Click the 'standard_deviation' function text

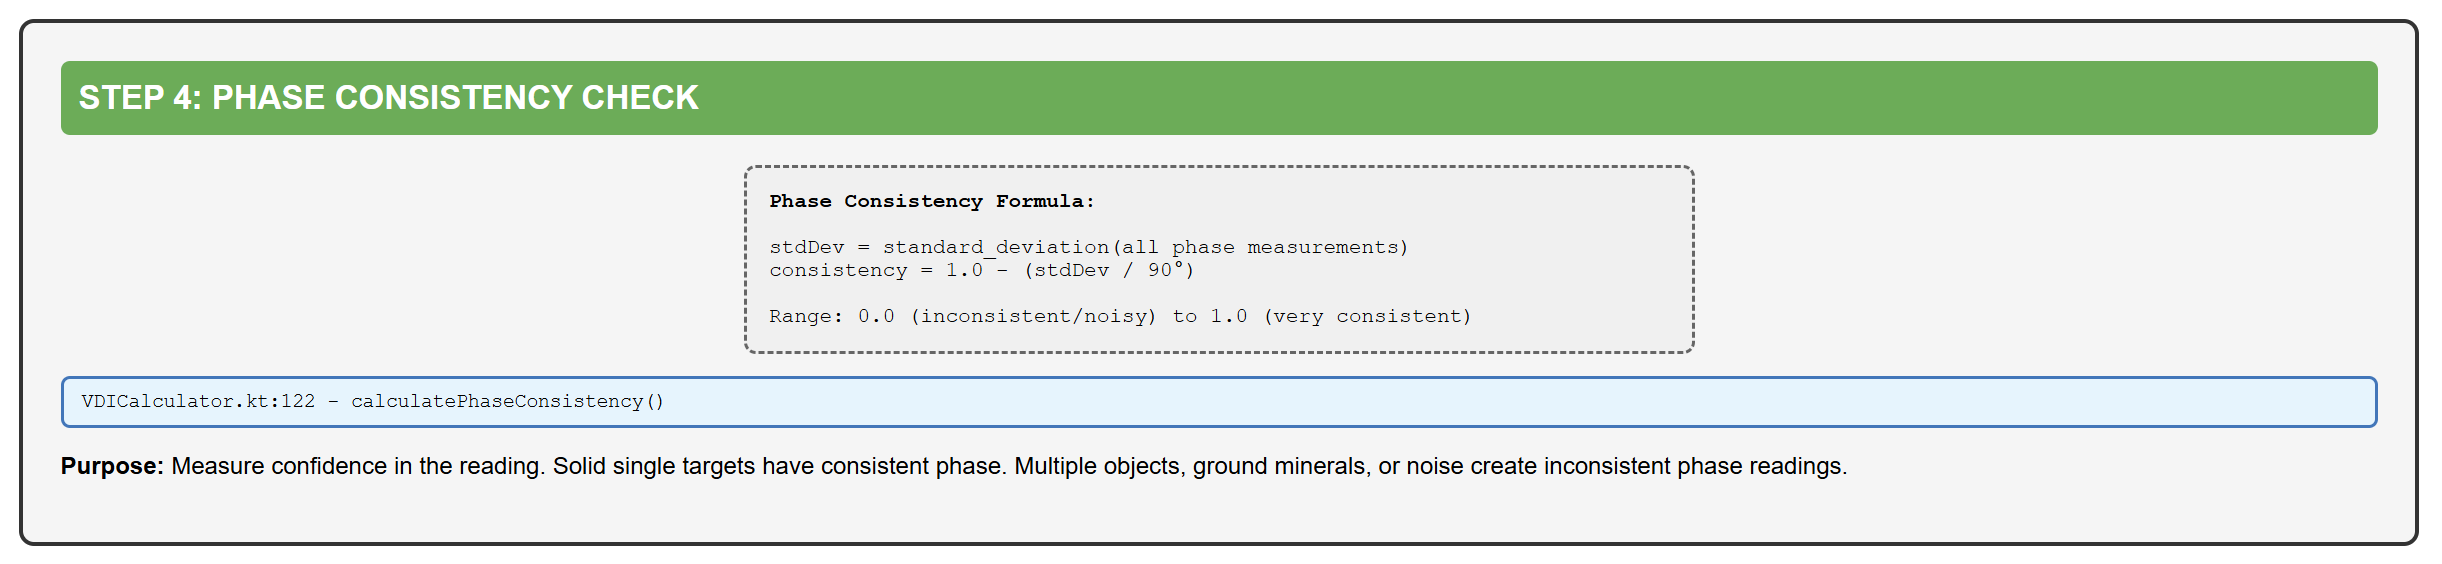995,247
